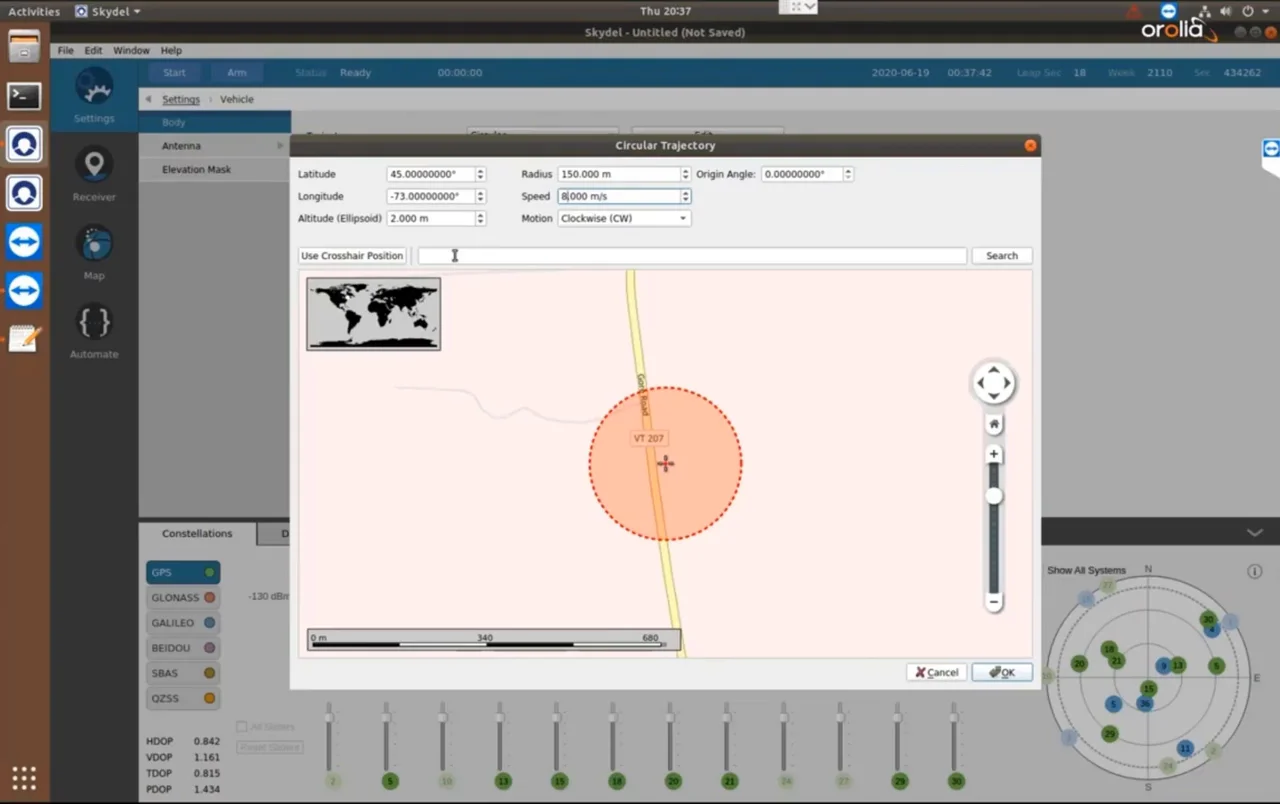Click the Speed spinner arrows
The image size is (1280, 804).
point(685,196)
